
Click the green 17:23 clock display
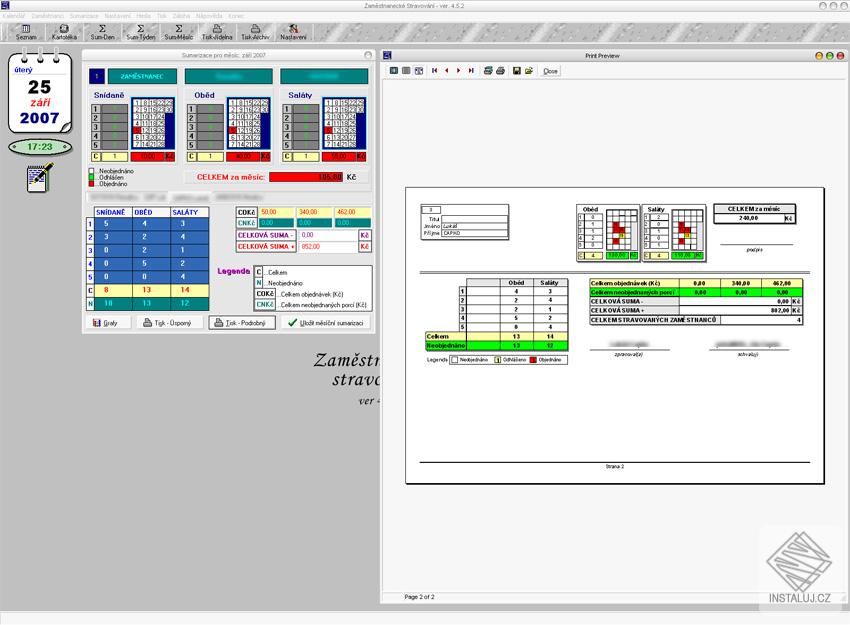[40, 147]
